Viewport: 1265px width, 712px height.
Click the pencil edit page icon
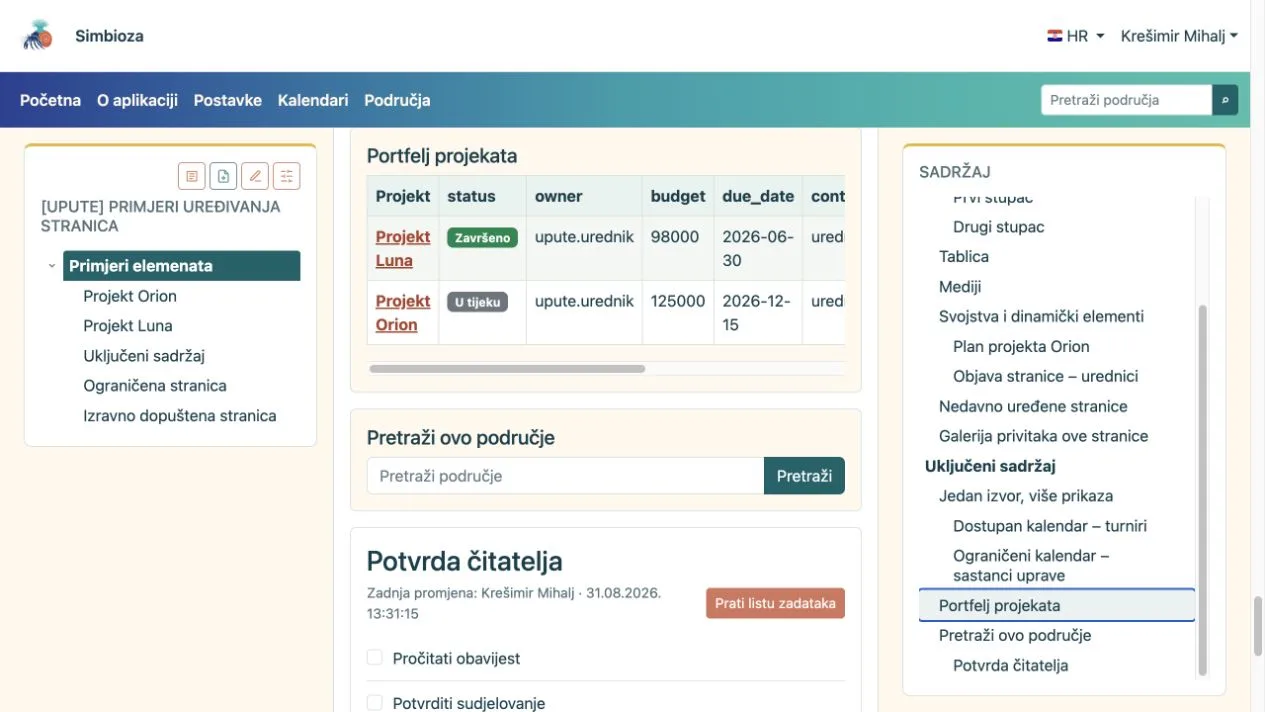coord(255,176)
